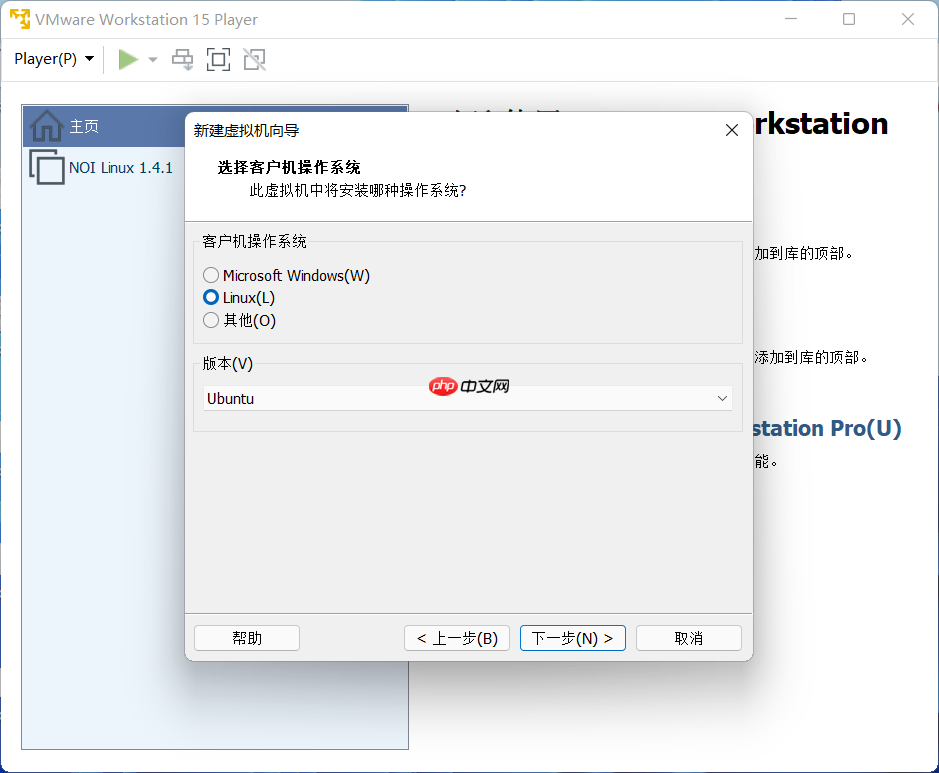This screenshot has width=939, height=773.
Task: Select the Linux(L) radio button
Action: tap(211, 297)
